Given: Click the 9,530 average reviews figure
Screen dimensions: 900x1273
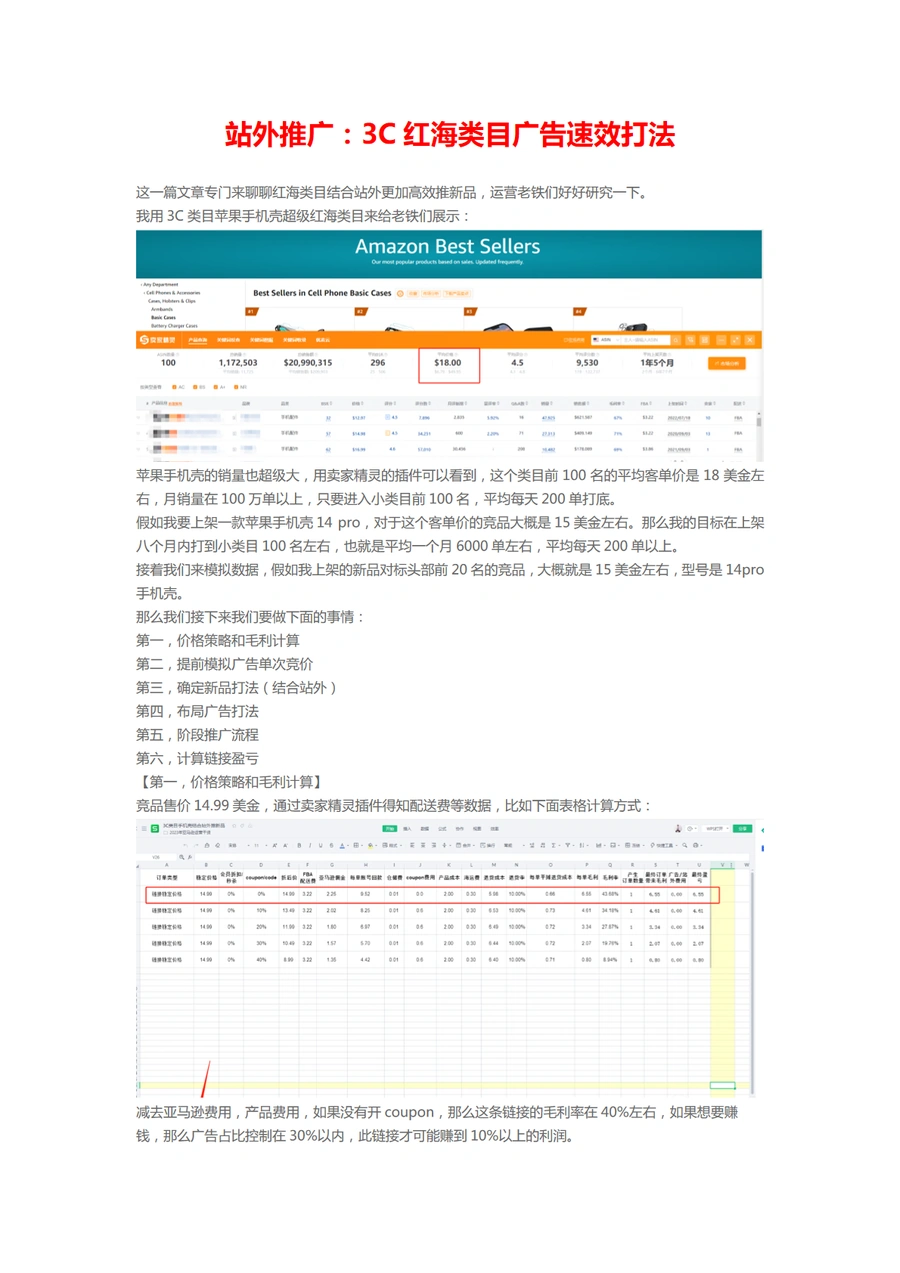Looking at the screenshot, I should 587,363.
